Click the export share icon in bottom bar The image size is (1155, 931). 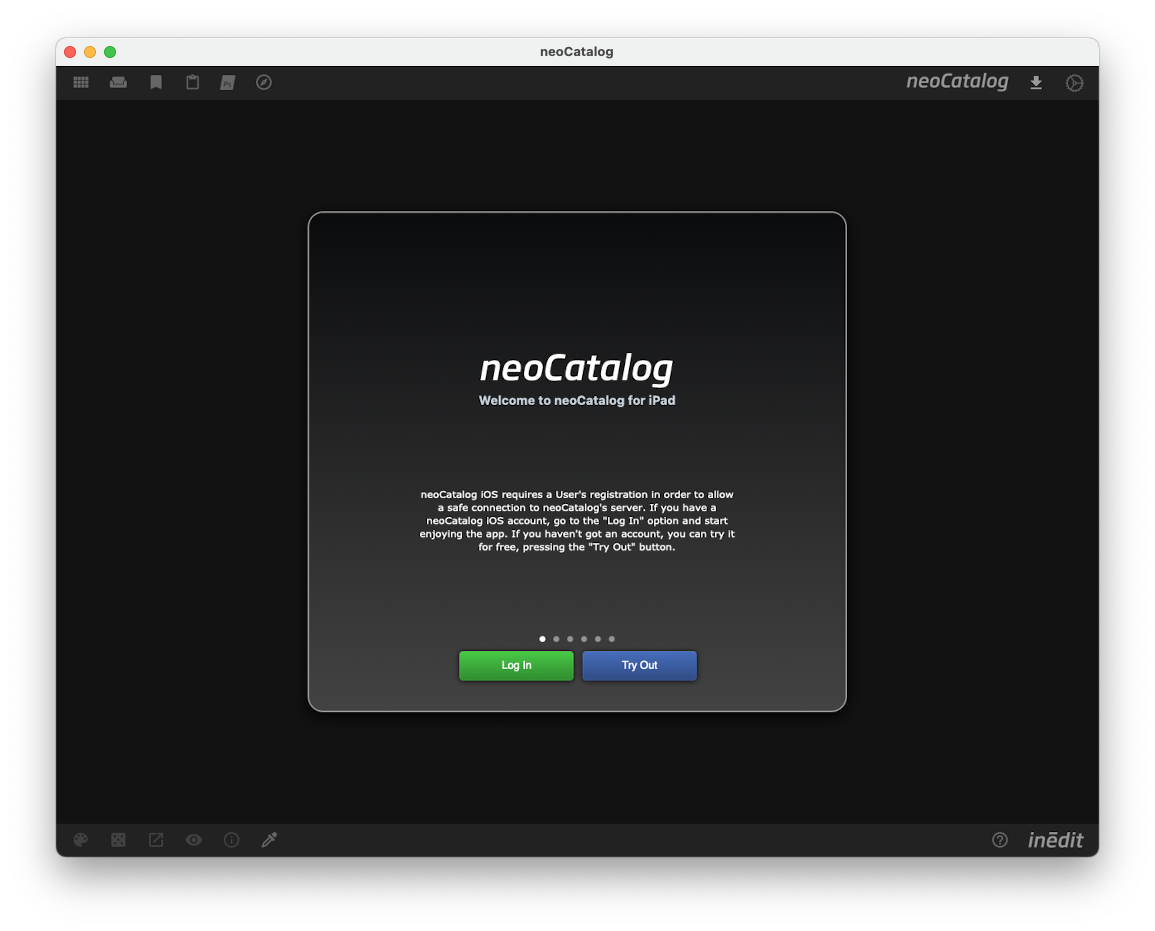click(155, 840)
